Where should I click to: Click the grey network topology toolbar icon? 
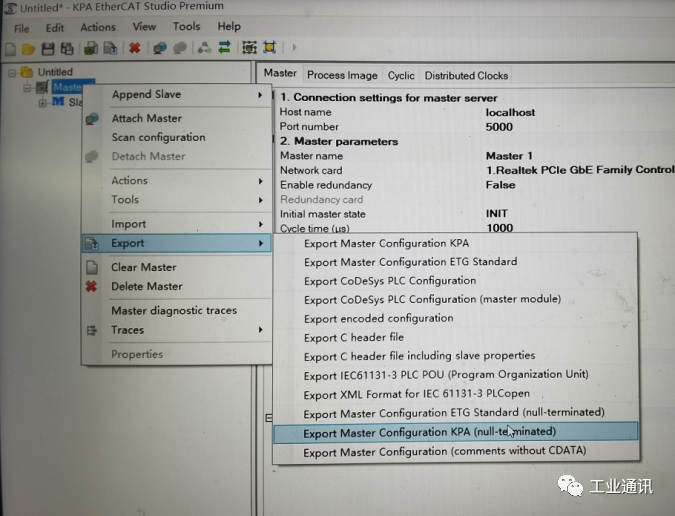pos(204,47)
